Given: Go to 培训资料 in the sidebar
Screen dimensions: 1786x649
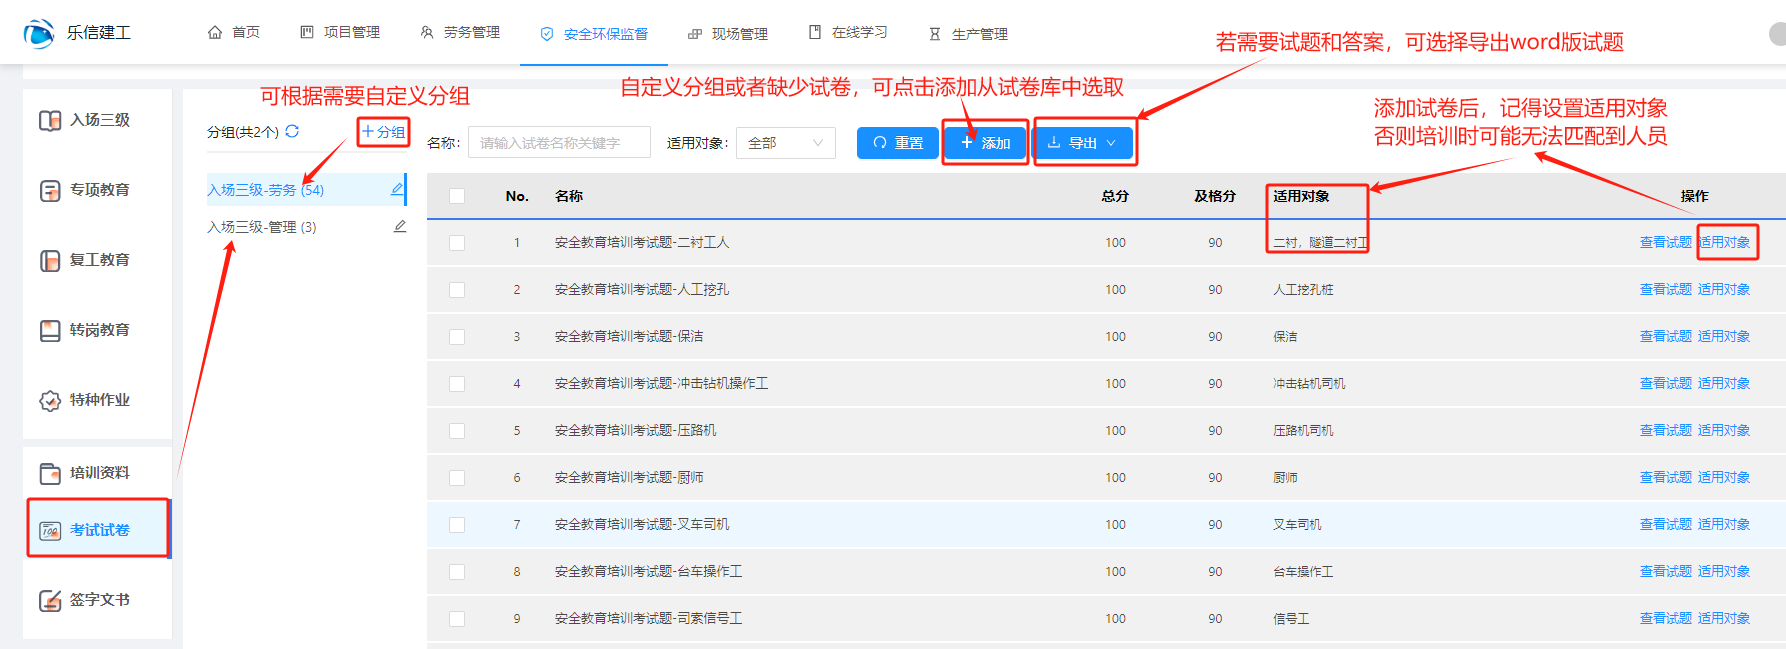Looking at the screenshot, I should point(98,473).
